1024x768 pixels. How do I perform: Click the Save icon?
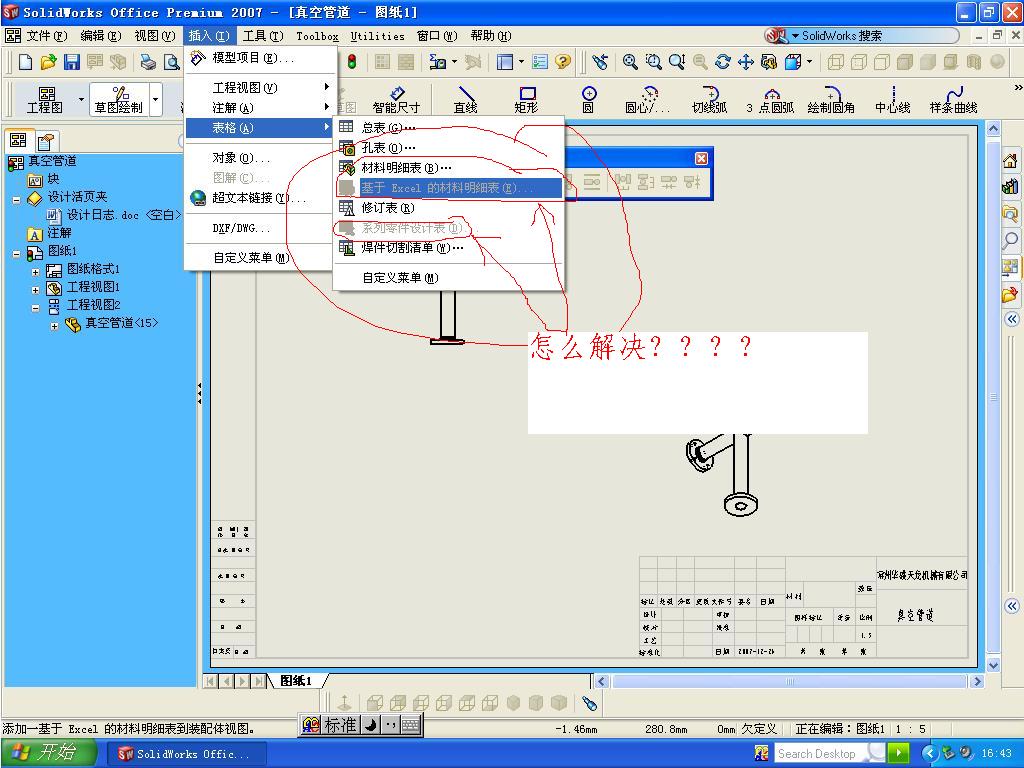[x=71, y=62]
